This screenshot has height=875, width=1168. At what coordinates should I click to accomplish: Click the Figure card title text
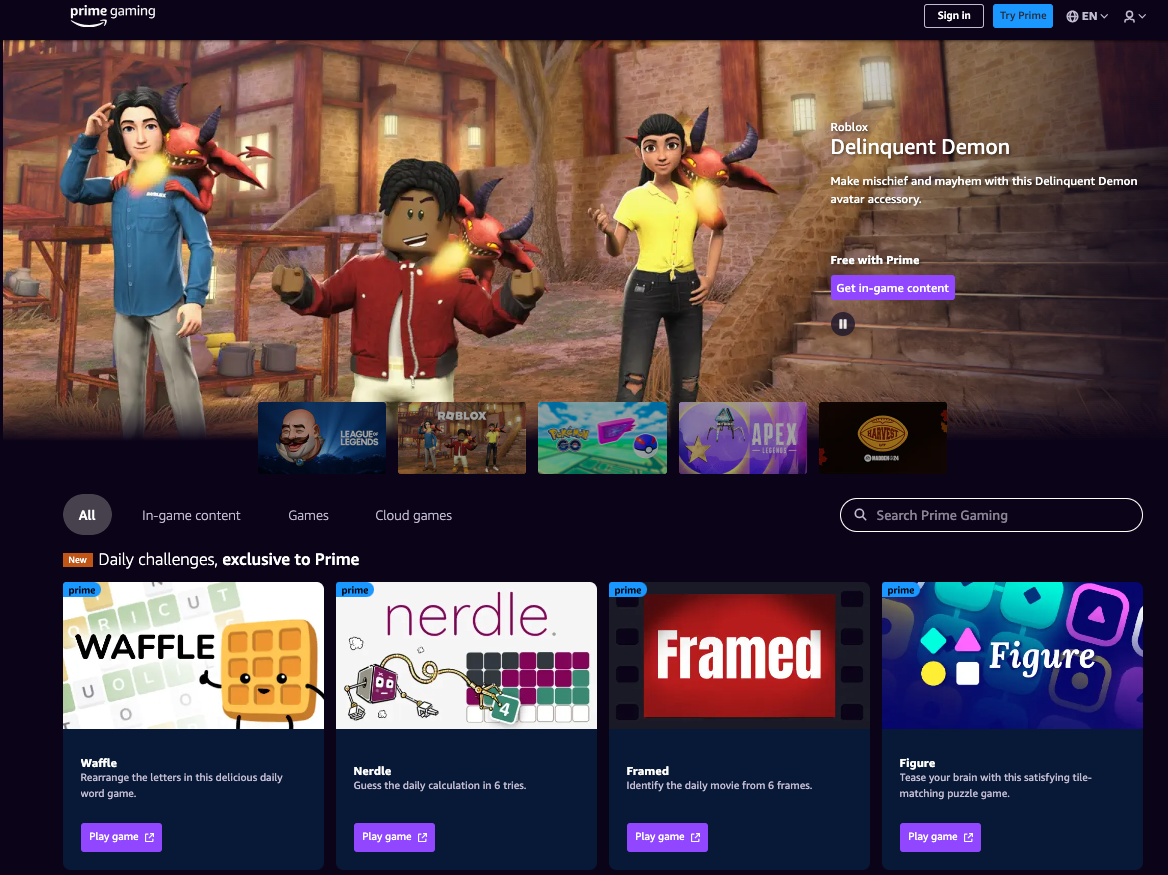tap(917, 763)
